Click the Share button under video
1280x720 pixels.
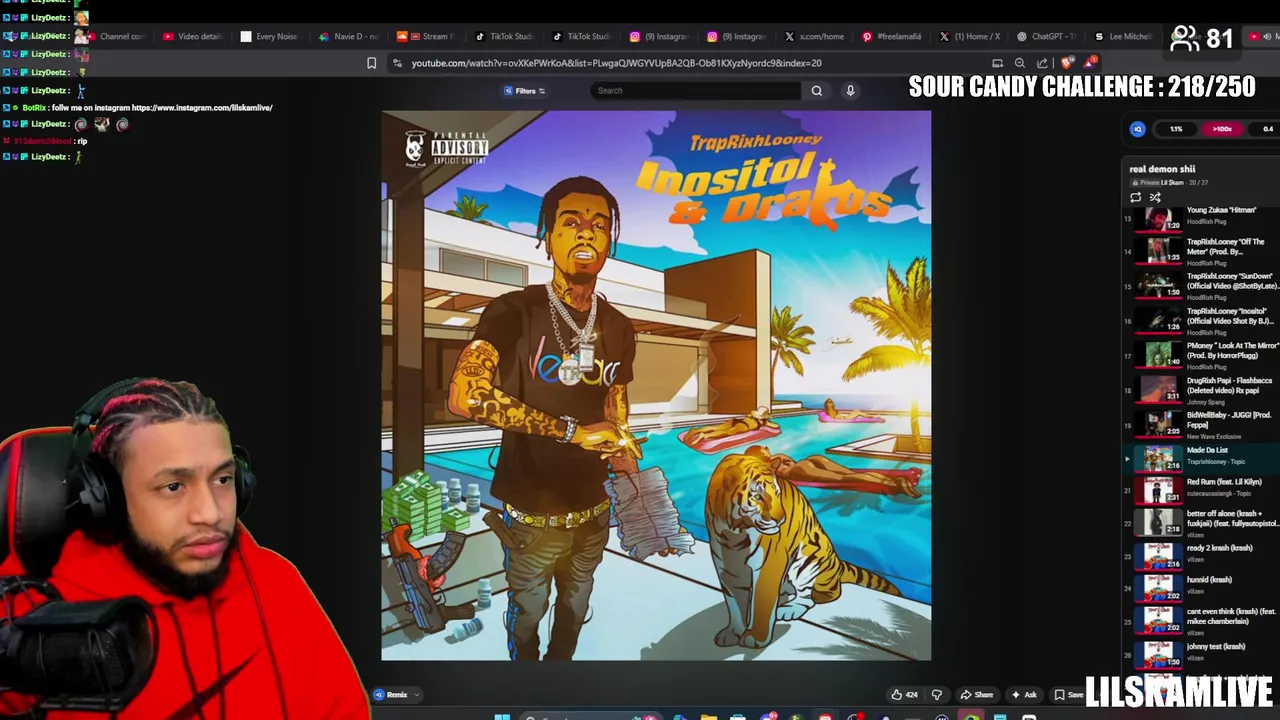click(977, 695)
